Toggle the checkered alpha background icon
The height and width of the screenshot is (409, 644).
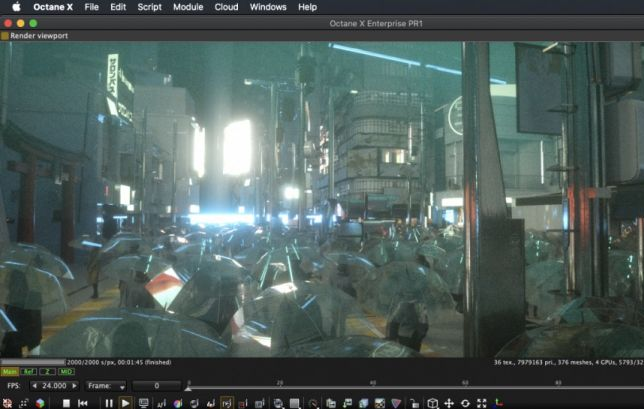pyautogui.click(x=380, y=403)
